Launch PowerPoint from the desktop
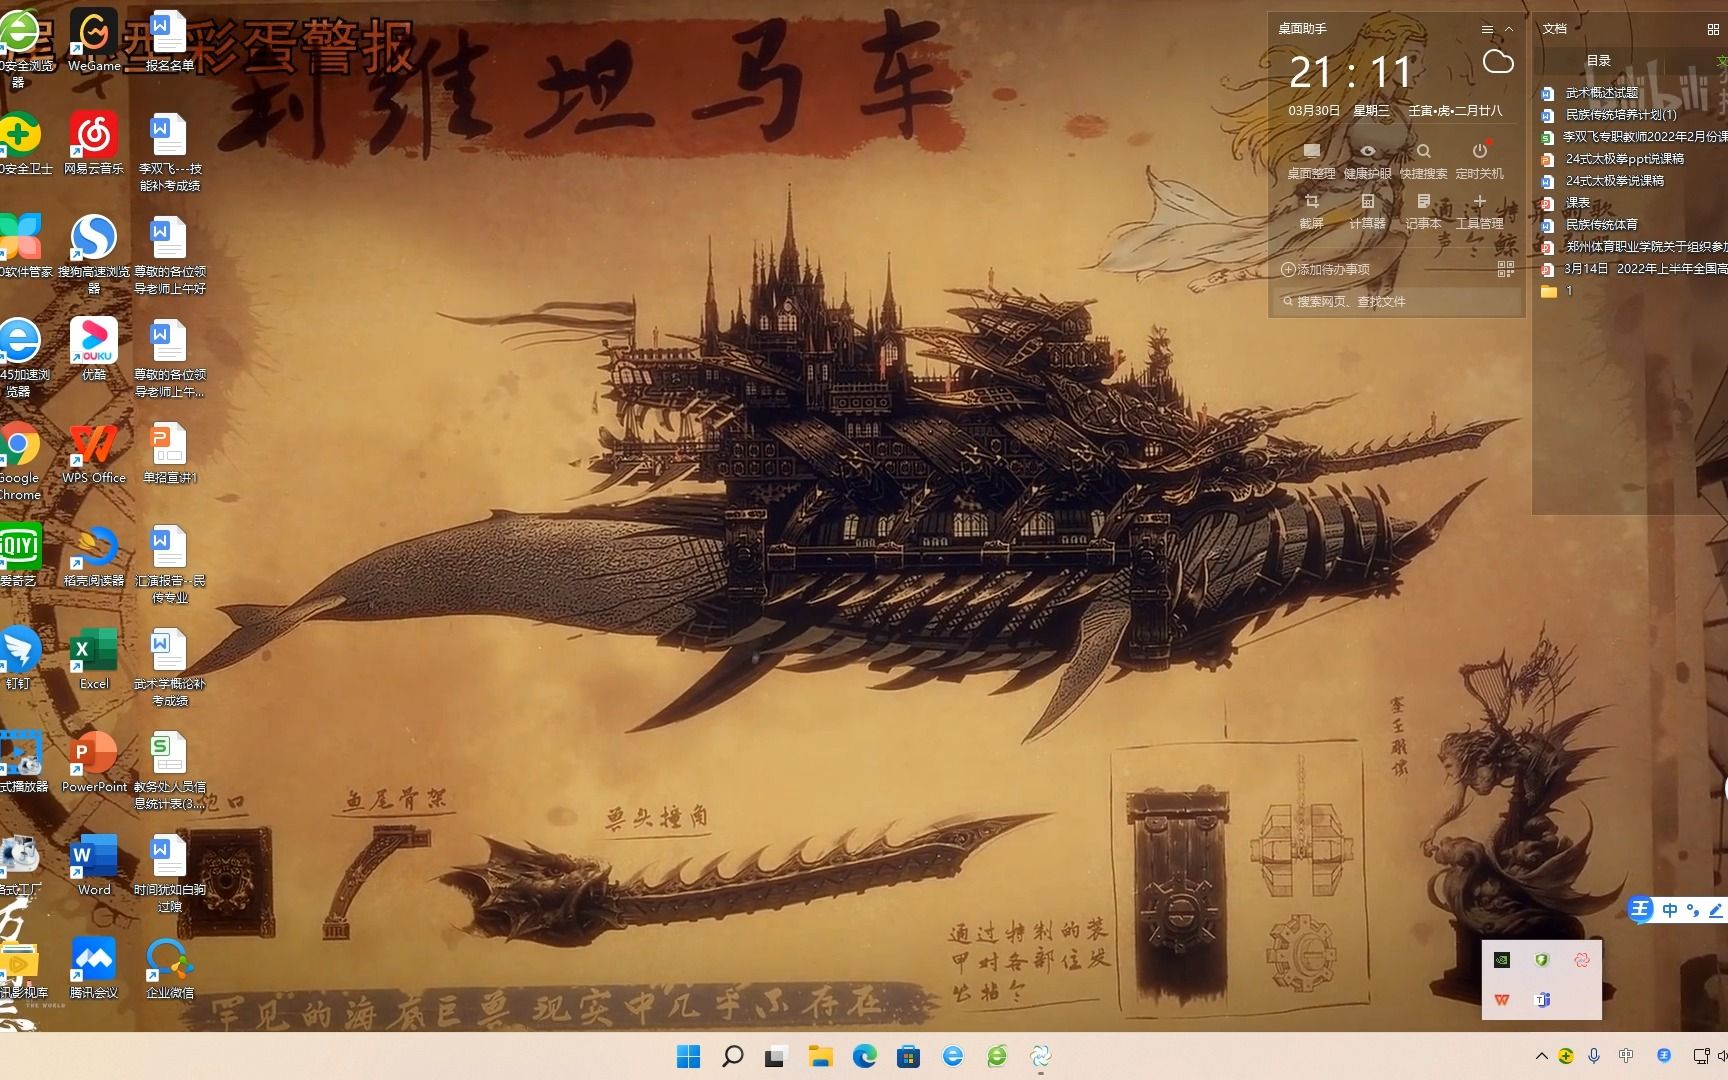The height and width of the screenshot is (1080, 1728). click(x=94, y=761)
